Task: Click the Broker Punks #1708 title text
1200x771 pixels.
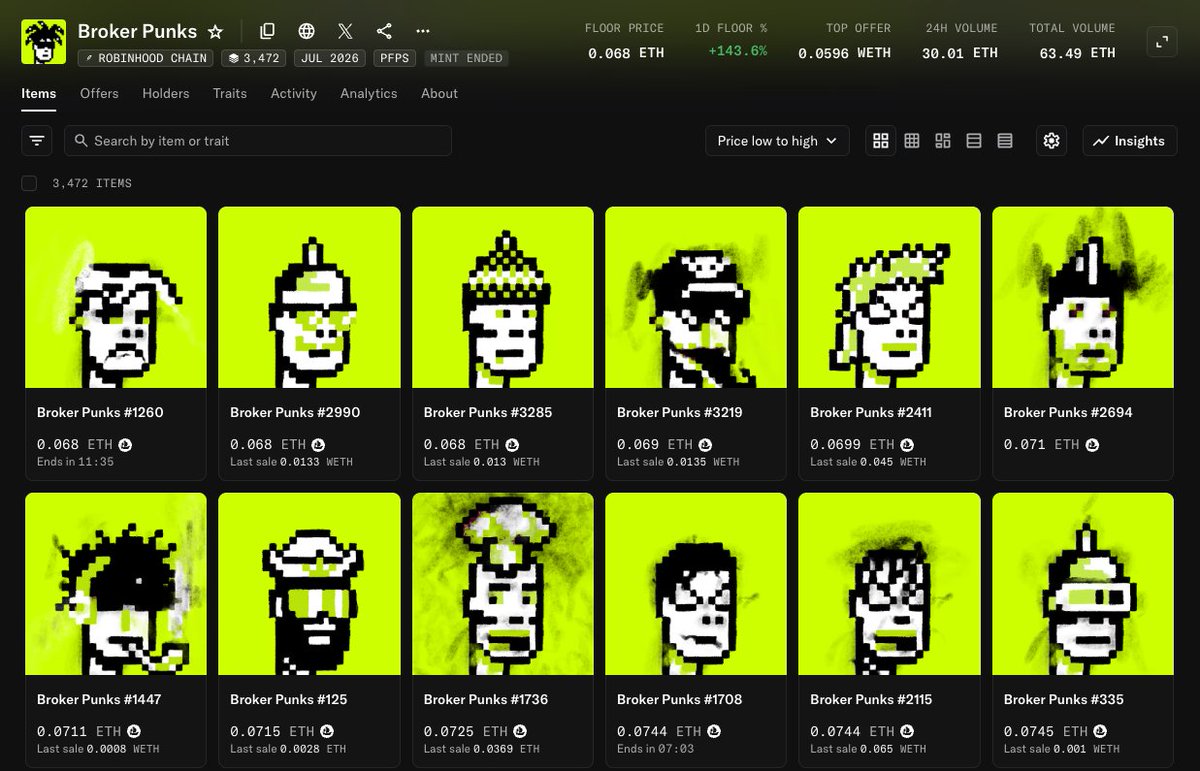Action: point(679,699)
